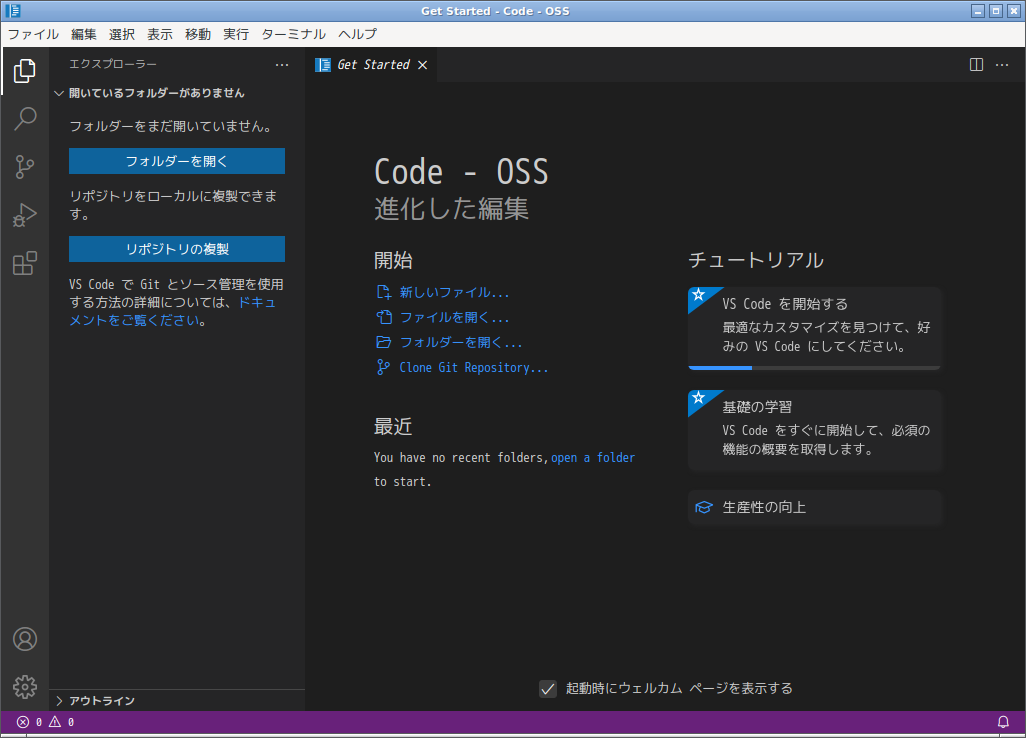Screen dimensions: 1026x738
Task: Click the errors count icon in status bar
Action: point(23,722)
